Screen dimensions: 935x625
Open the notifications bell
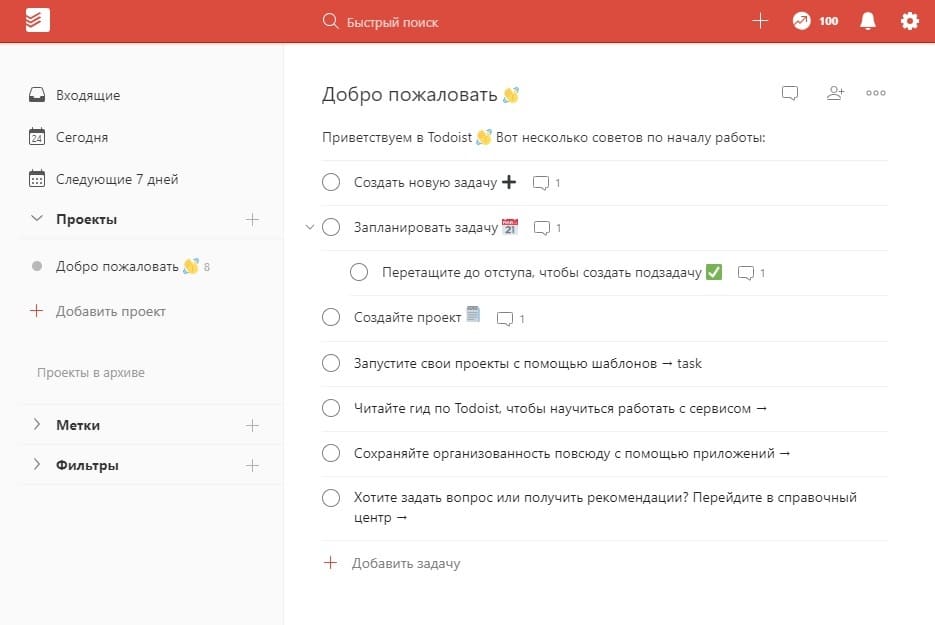click(x=867, y=19)
